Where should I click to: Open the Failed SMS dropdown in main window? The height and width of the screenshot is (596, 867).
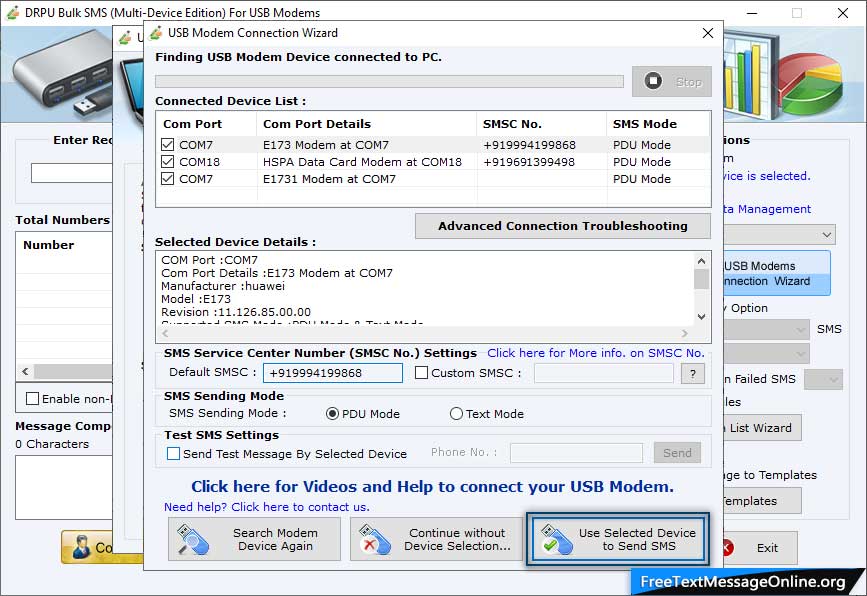click(823, 380)
